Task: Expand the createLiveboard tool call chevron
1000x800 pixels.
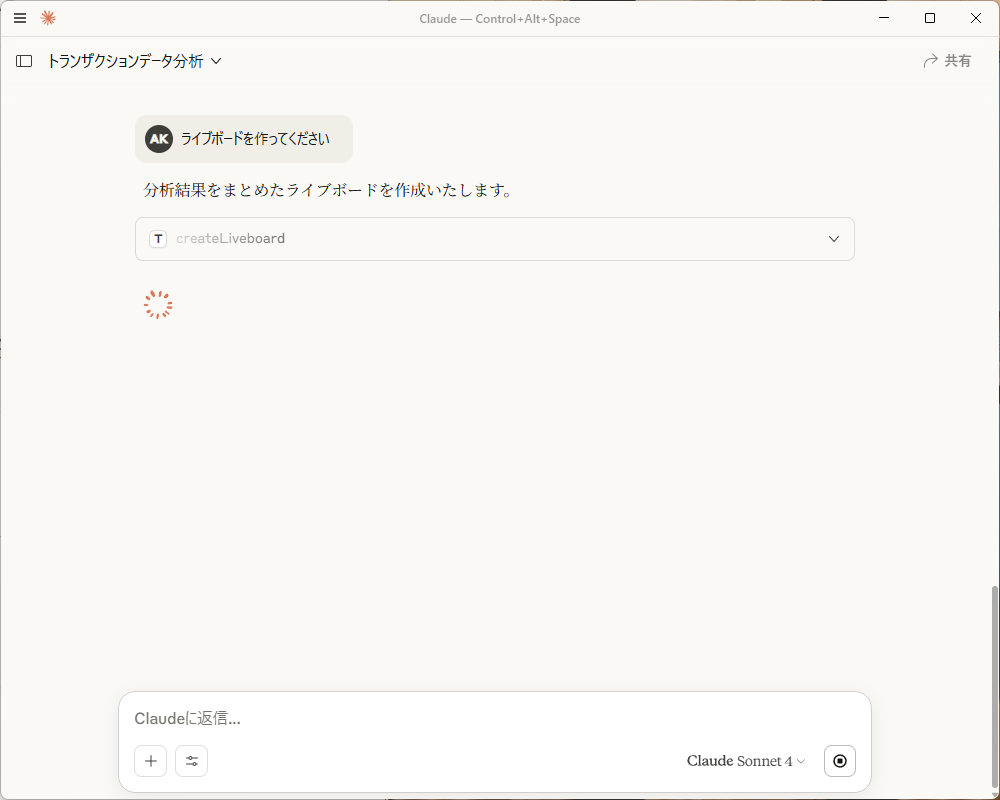Action: click(834, 239)
